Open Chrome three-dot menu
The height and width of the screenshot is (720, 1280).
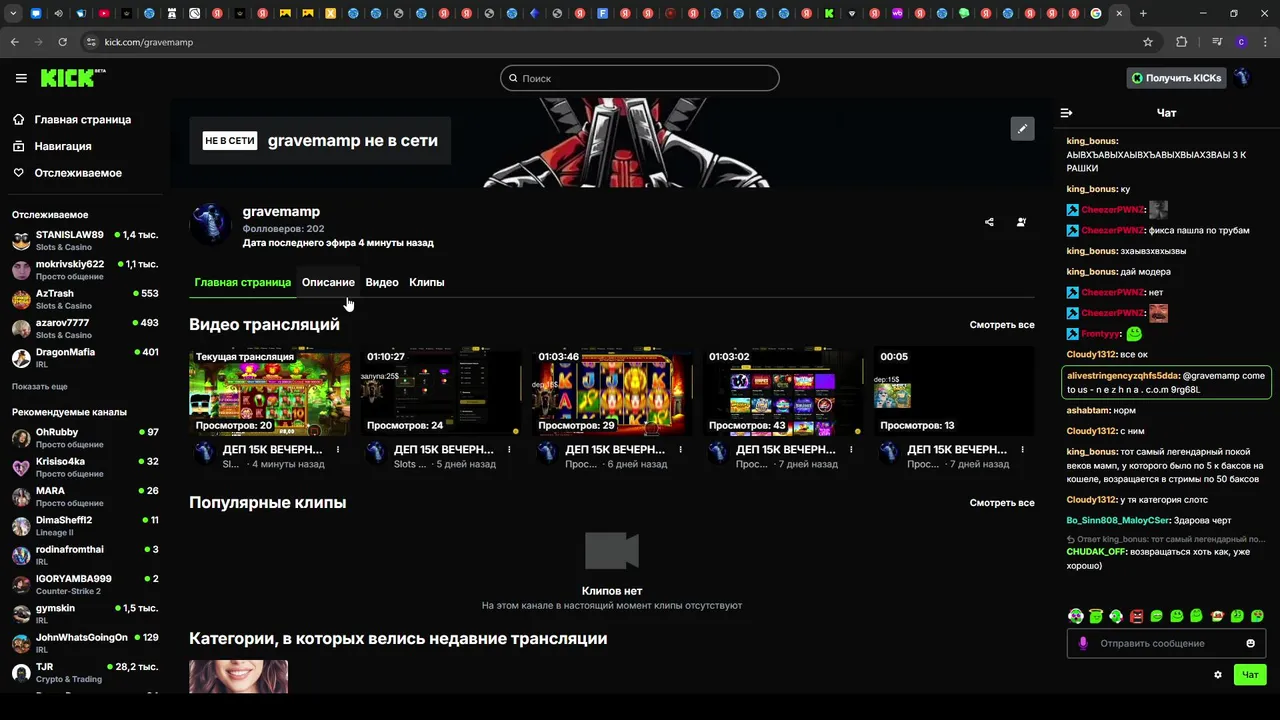point(1266,42)
